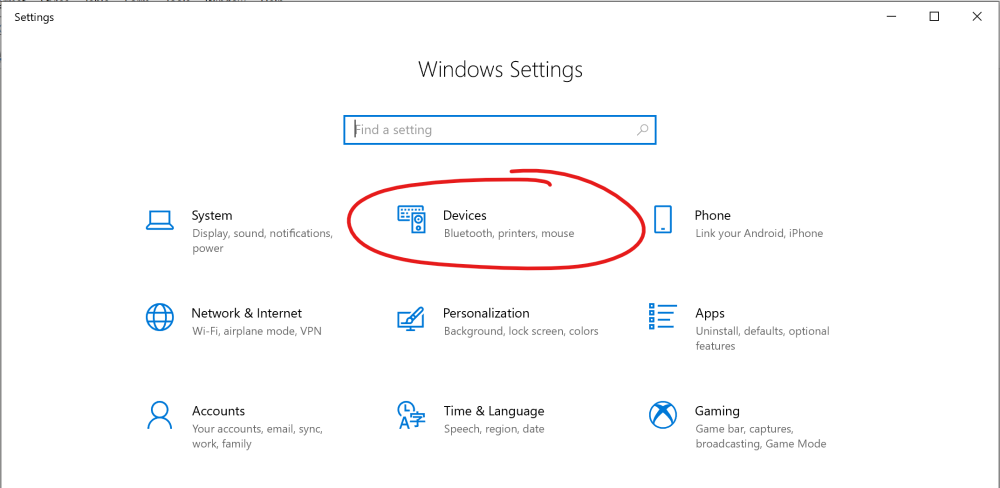This screenshot has height=488, width=1000.
Task: Open the Accounts person icon
Action: (159, 415)
